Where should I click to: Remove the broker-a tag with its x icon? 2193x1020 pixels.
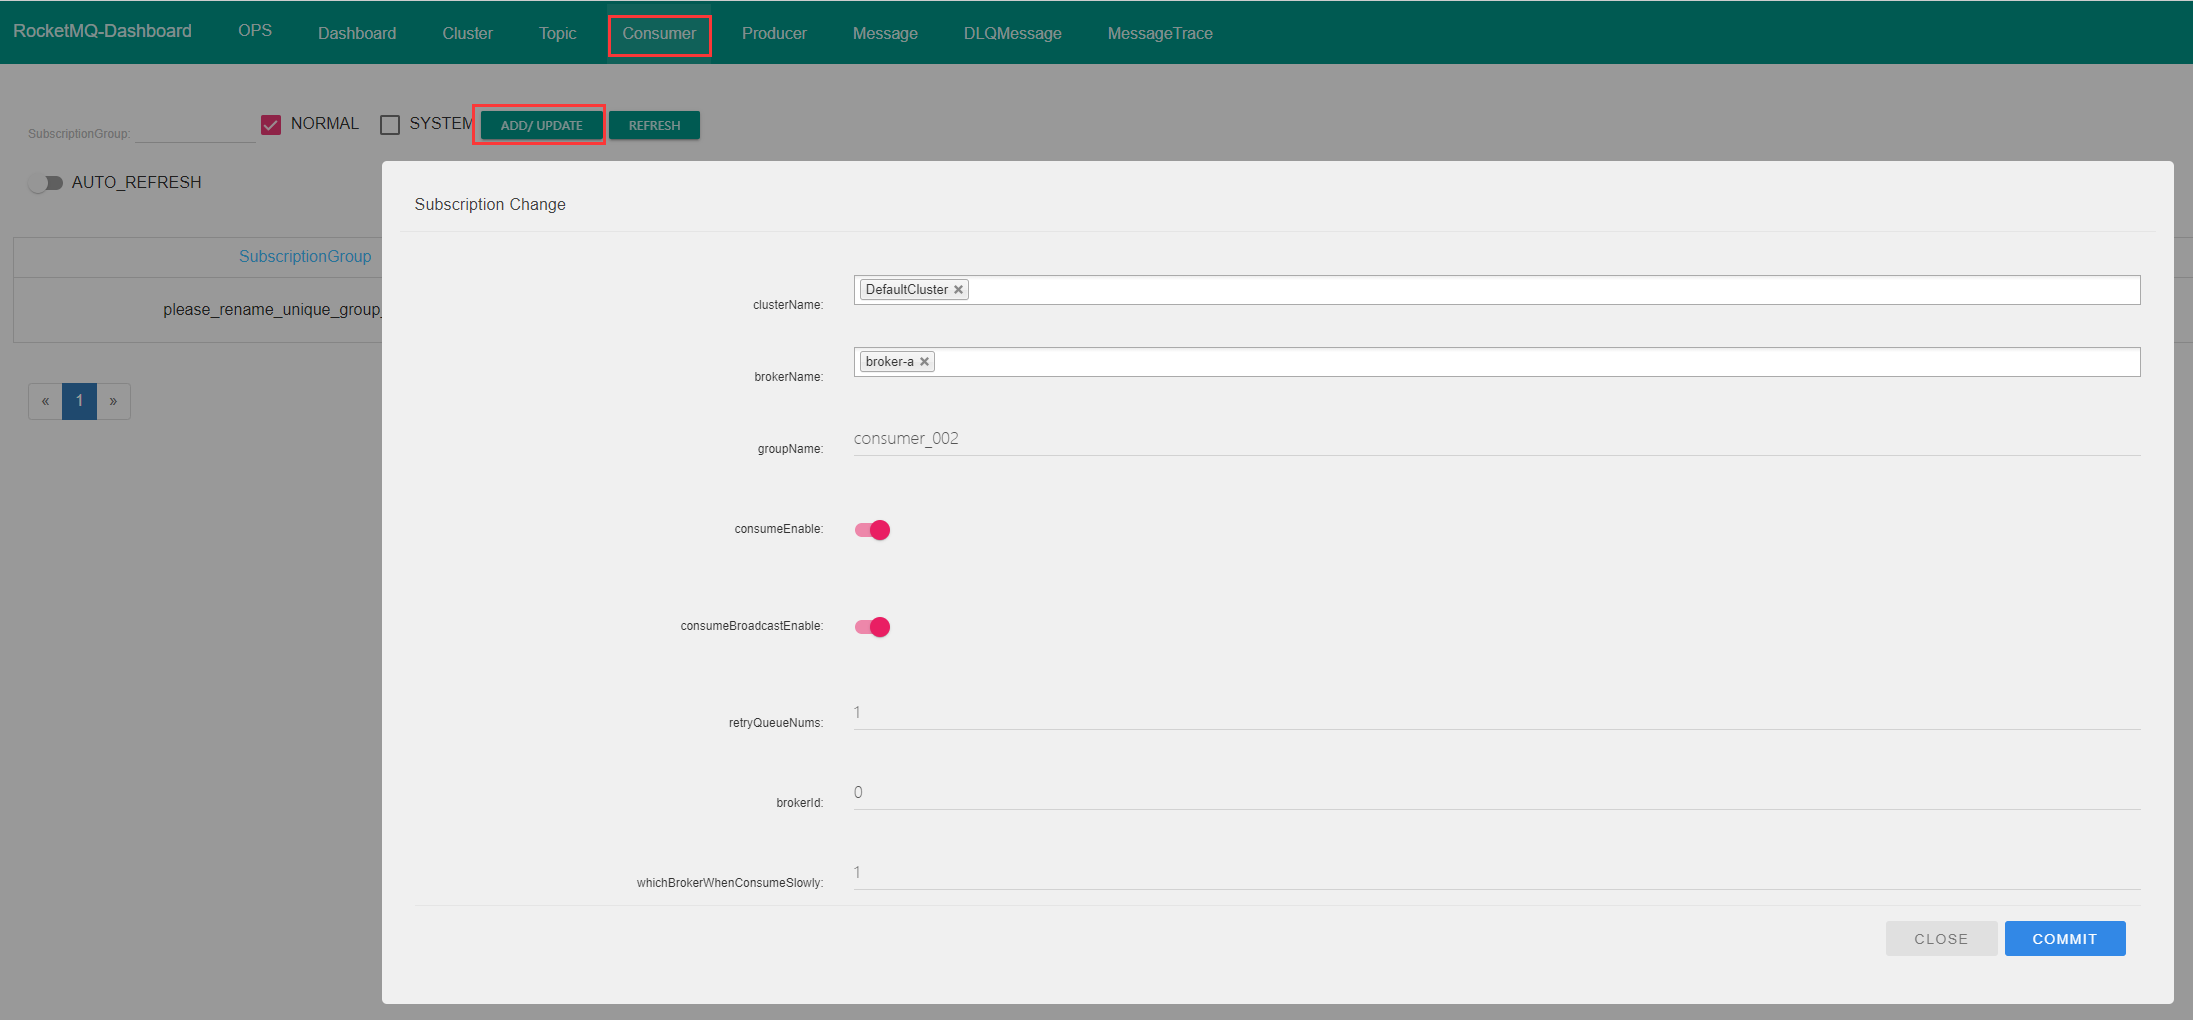[924, 362]
